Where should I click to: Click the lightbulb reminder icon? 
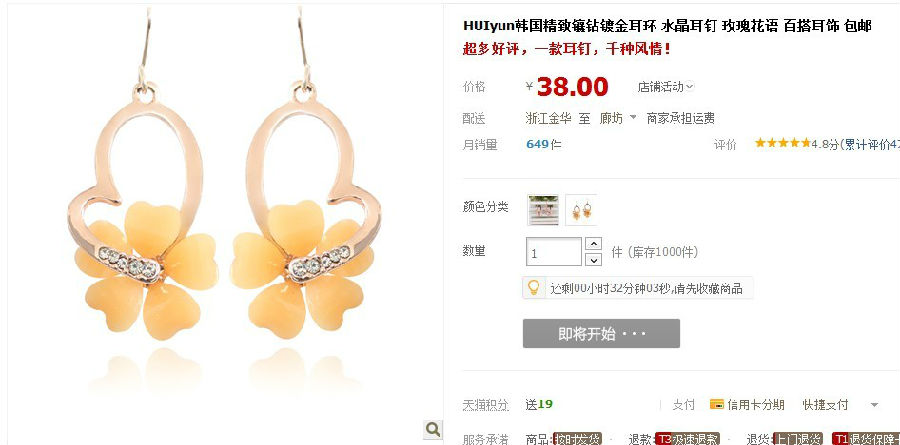coord(533,287)
